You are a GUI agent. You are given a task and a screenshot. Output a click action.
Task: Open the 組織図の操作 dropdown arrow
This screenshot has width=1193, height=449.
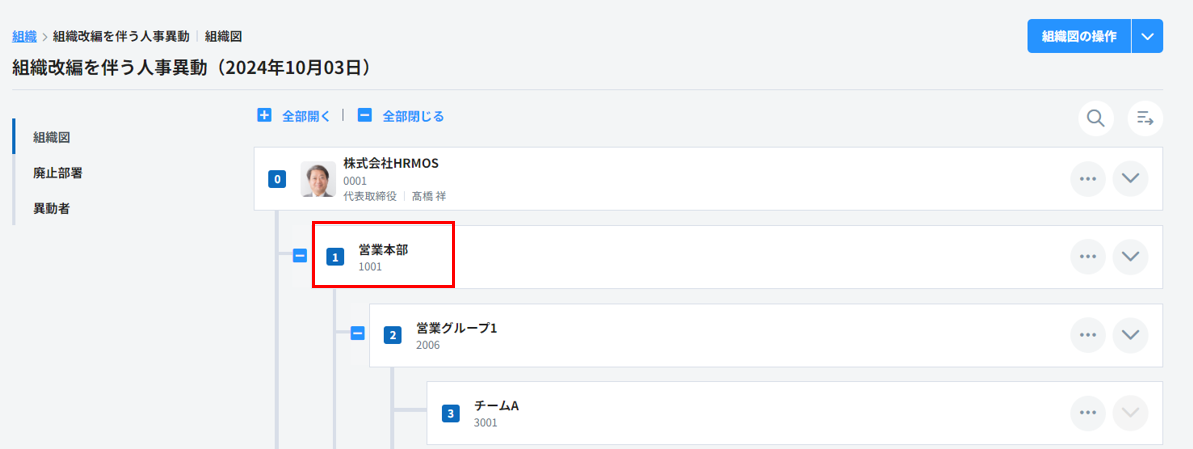[1147, 36]
